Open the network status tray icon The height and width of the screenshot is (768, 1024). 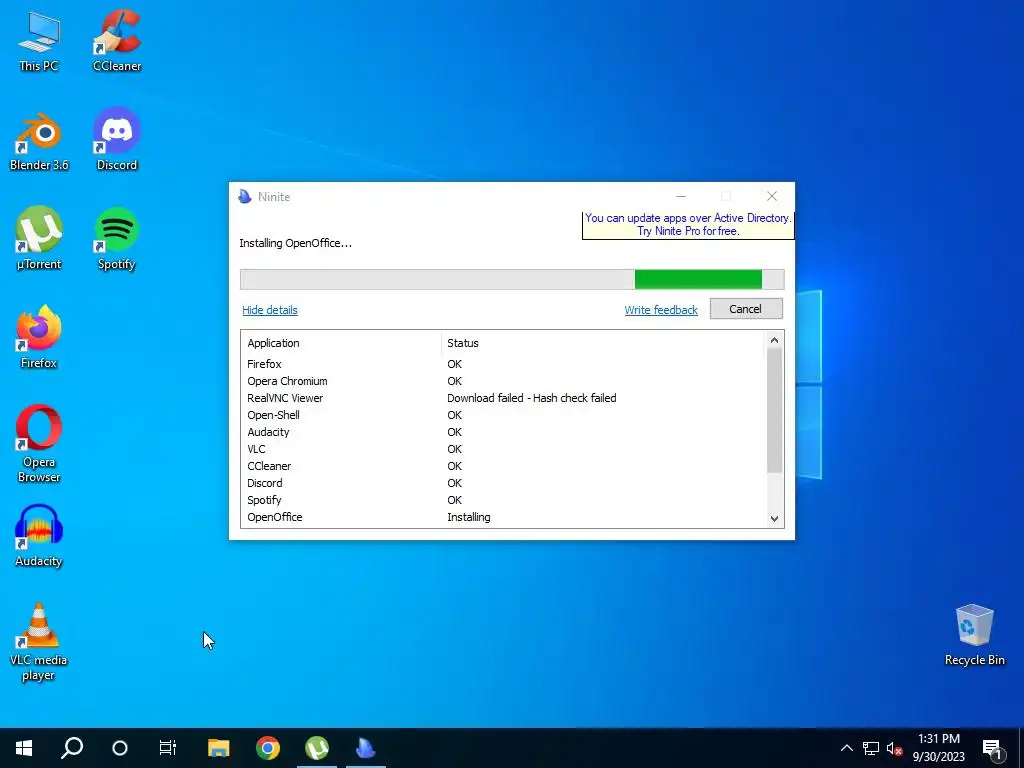coord(871,748)
